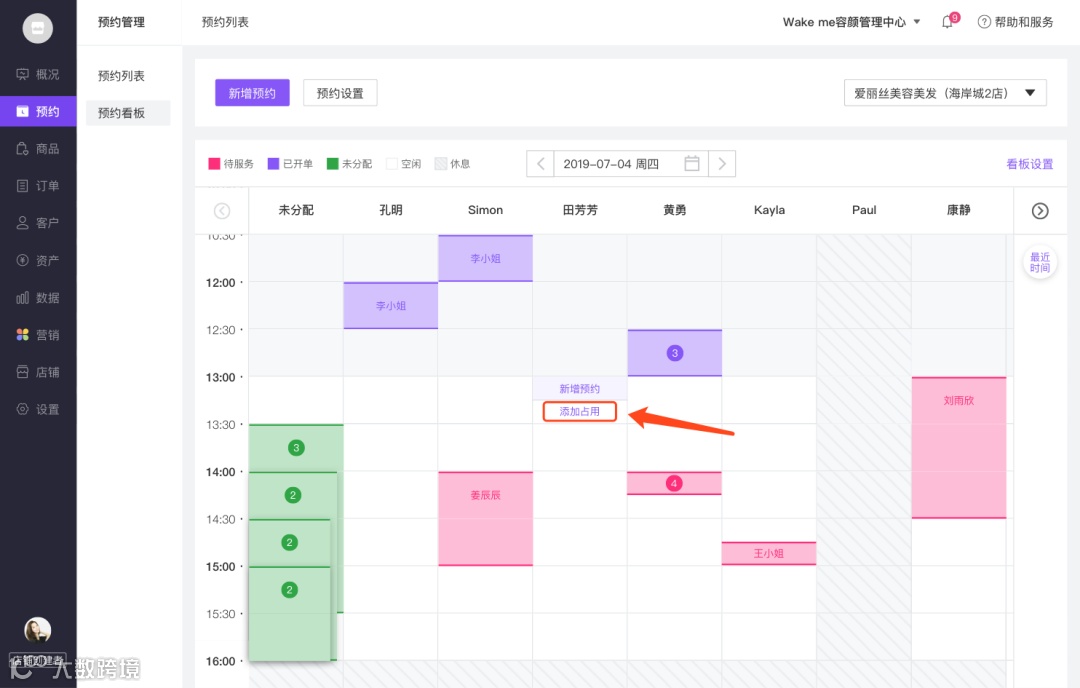The image size is (1080, 688).
Task: Show previous staff columns arrow
Action: click(222, 211)
